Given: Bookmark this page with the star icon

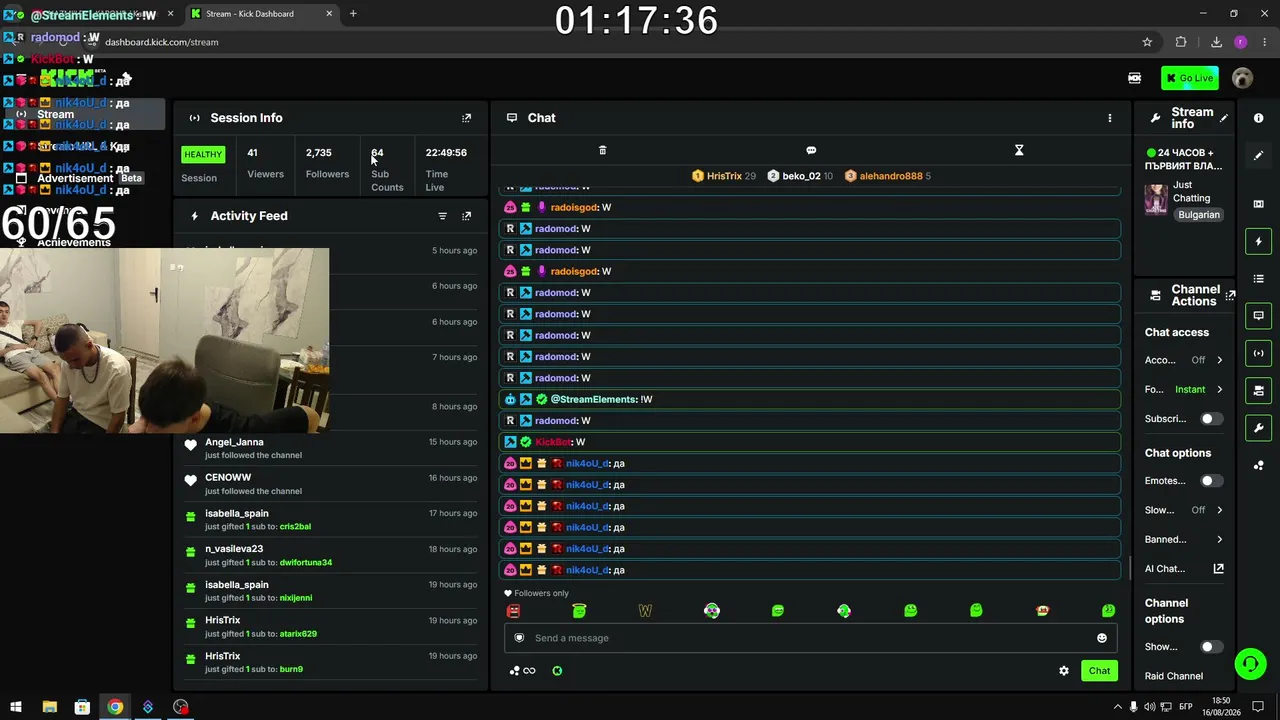Looking at the screenshot, I should pos(1147,42).
